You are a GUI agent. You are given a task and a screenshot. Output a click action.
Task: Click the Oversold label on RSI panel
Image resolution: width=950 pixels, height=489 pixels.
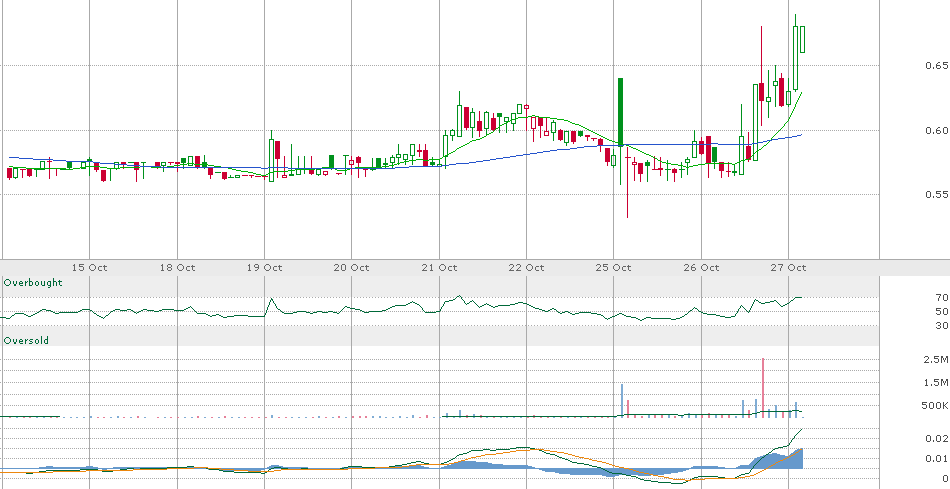(26, 341)
